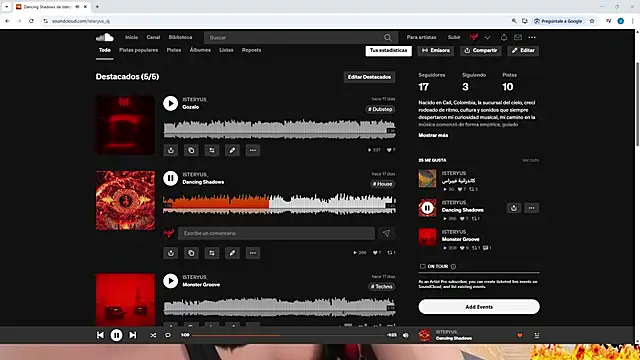Viewport: 640px width, 360px height.
Task: Click the Editar Destacados button
Action: (369, 77)
